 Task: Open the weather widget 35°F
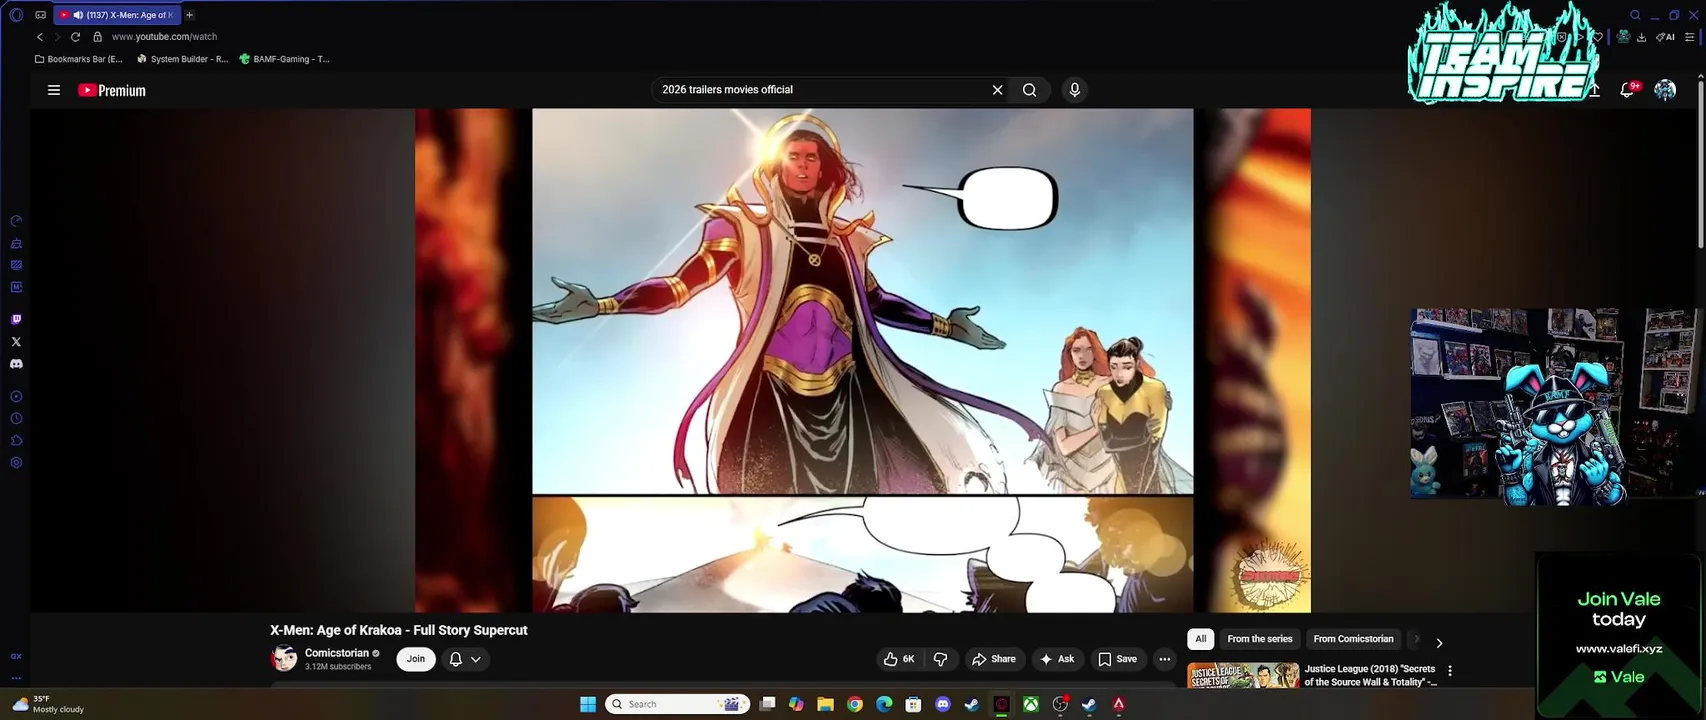point(48,704)
